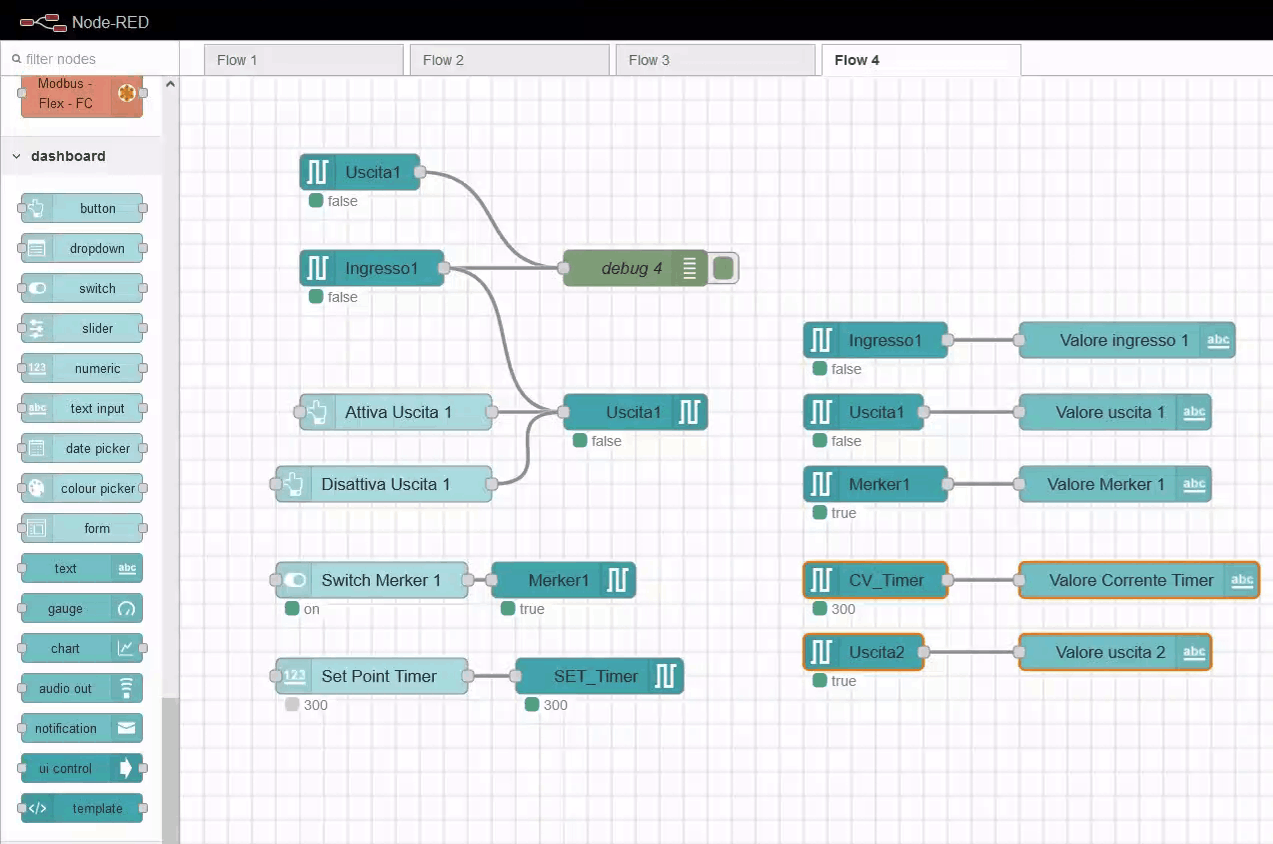Screen dimensions: 1273x844
Task: Click the Disattiva Uscita 1 button node
Action: (x=385, y=484)
